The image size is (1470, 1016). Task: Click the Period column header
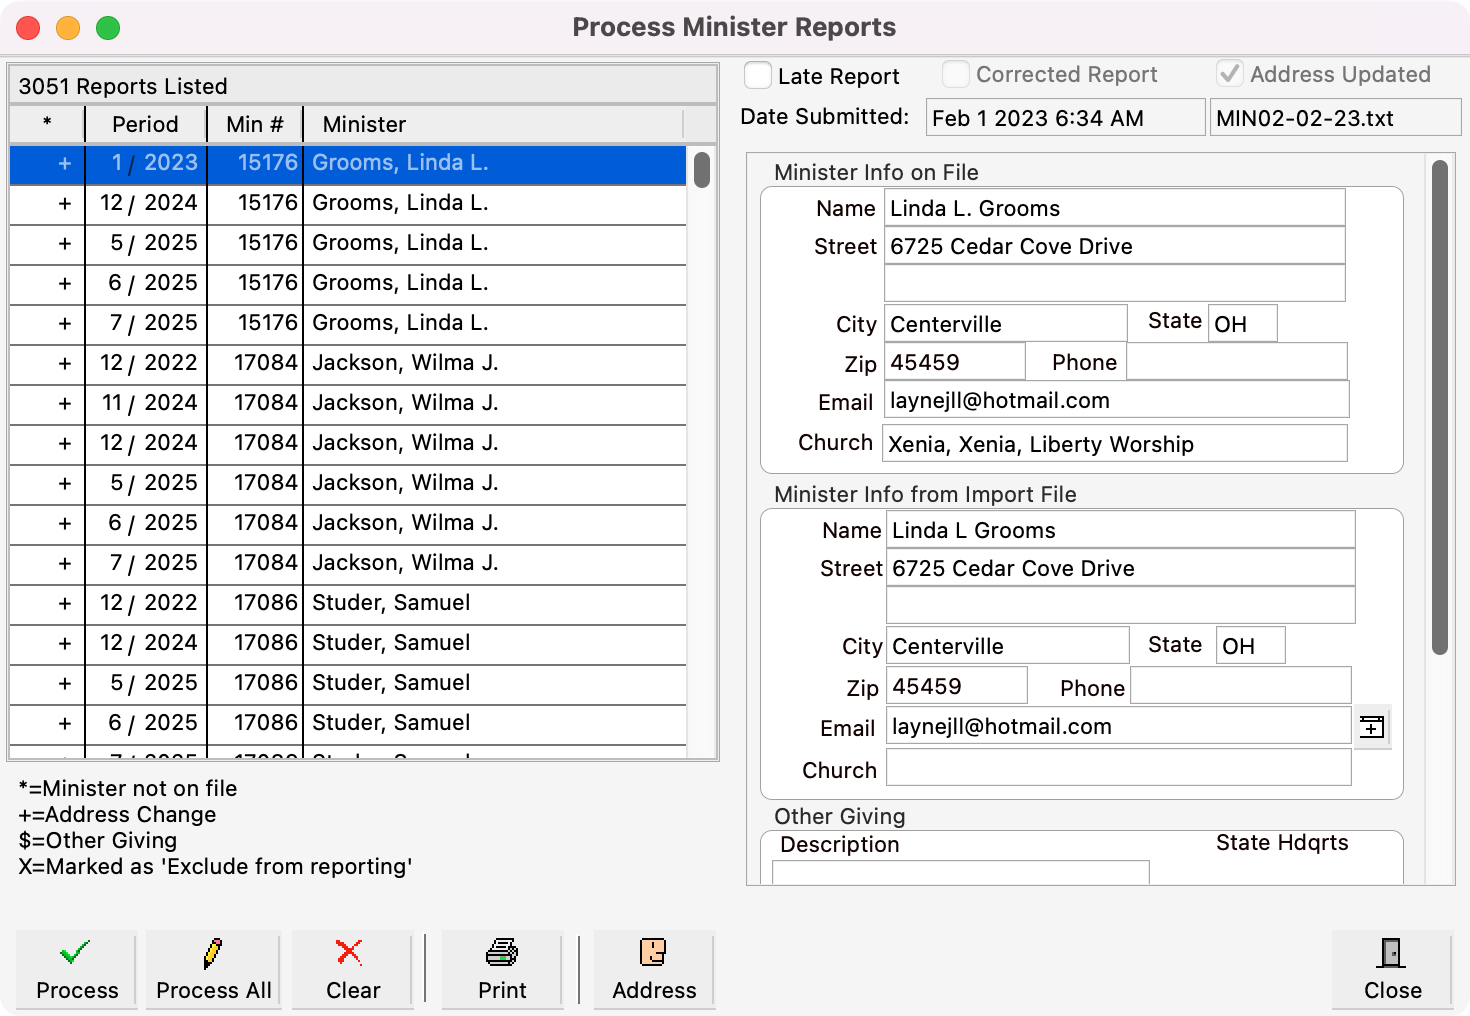click(145, 124)
